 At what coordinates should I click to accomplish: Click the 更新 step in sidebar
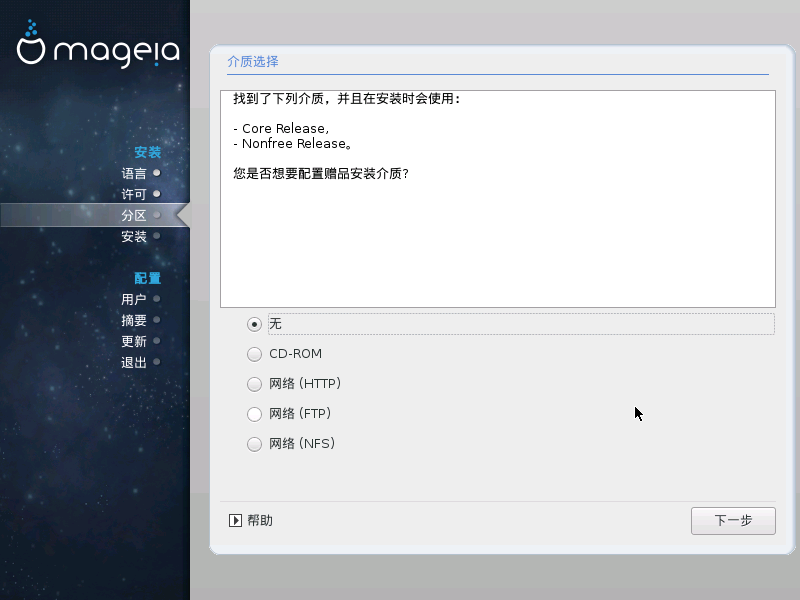tap(134, 341)
